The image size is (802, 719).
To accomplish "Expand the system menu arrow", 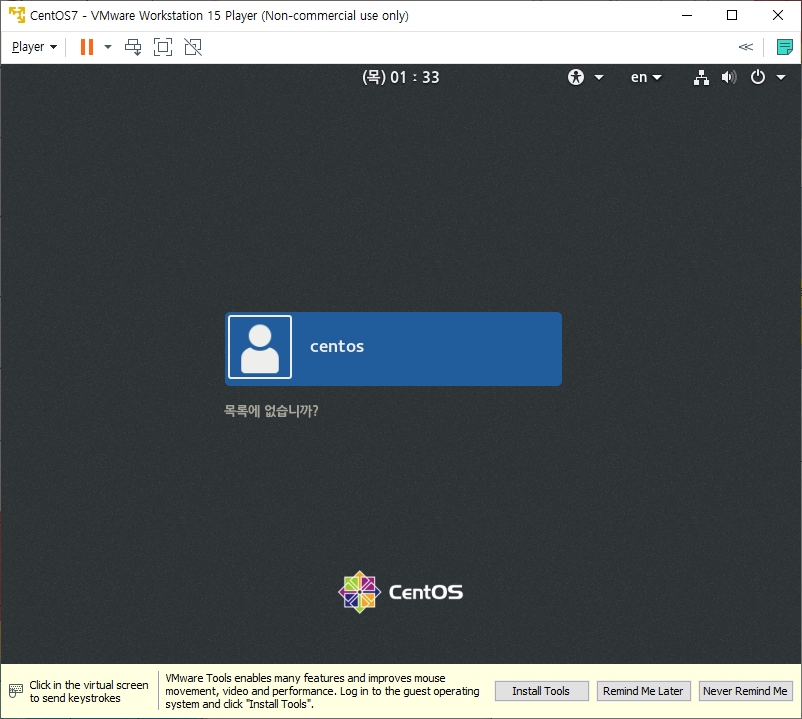I will click(781, 78).
